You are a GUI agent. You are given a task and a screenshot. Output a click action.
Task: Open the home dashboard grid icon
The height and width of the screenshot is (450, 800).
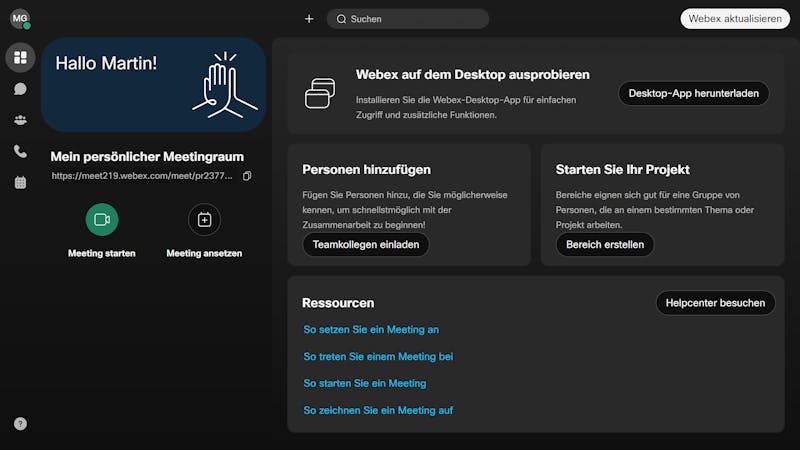[x=20, y=57]
